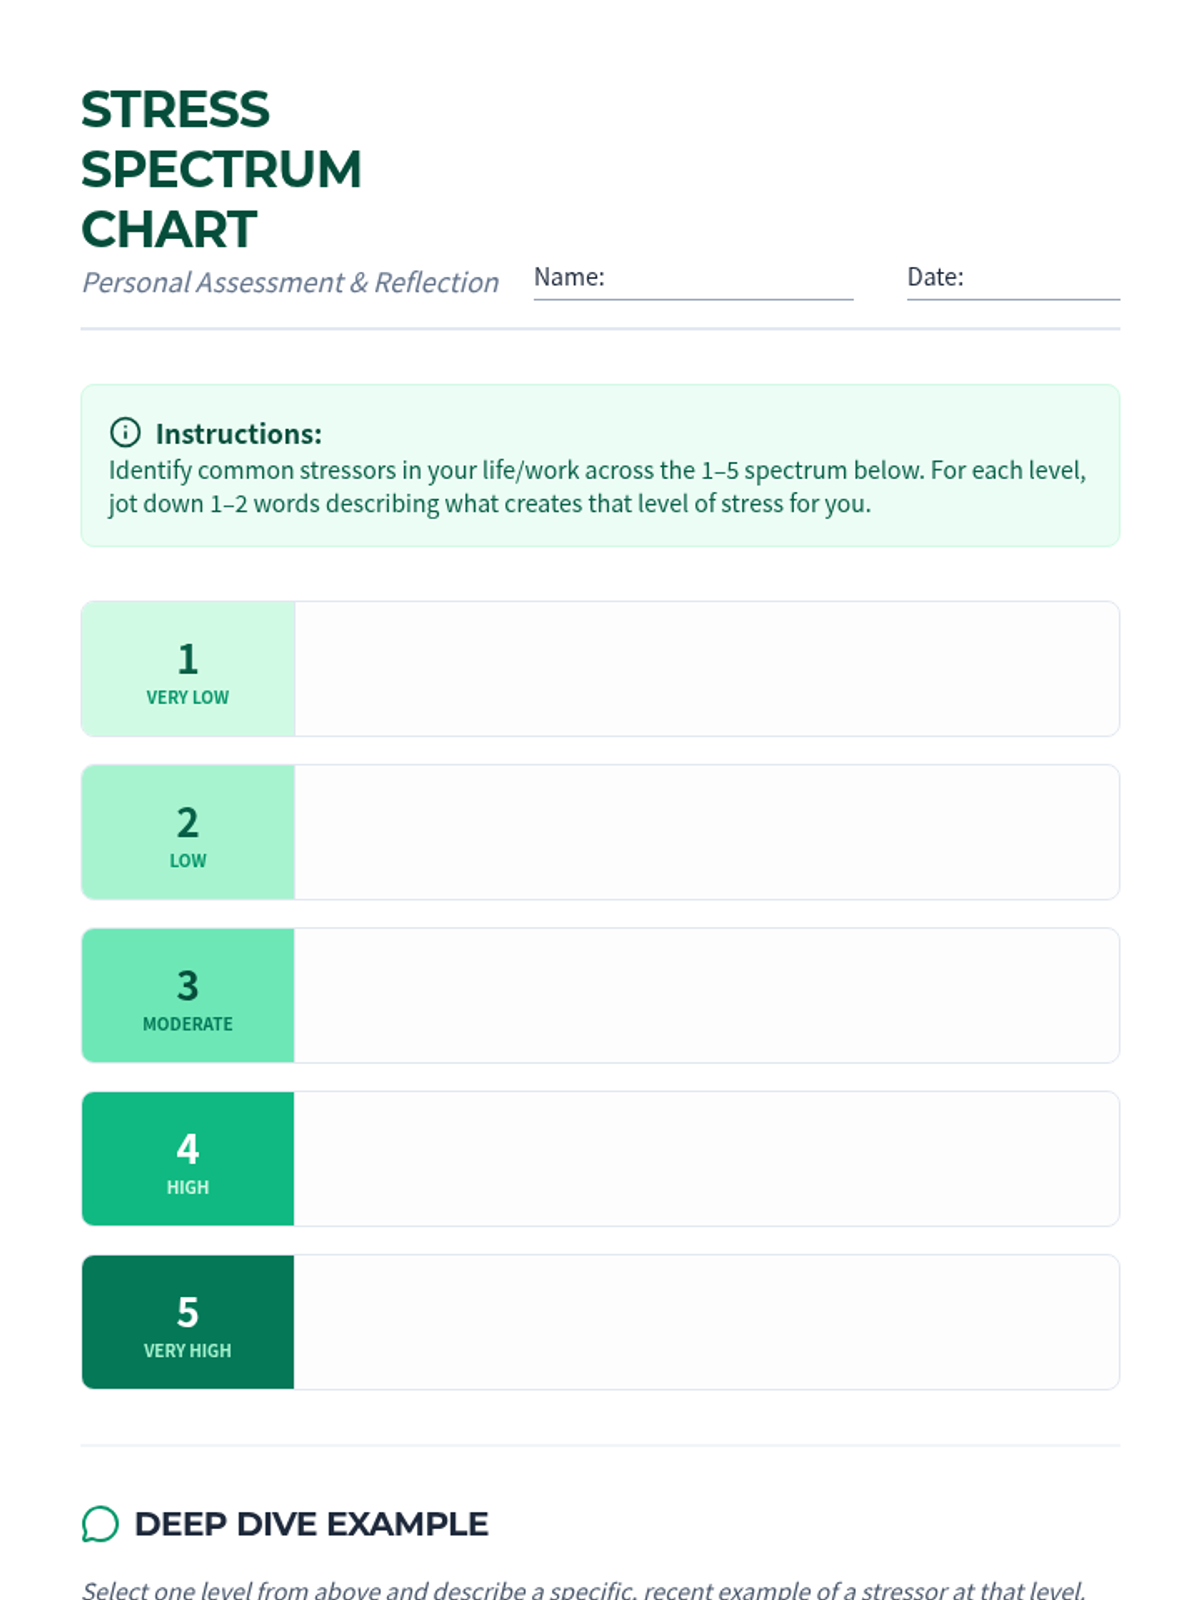Focus the blank field for level 3 Moderate

706,995
